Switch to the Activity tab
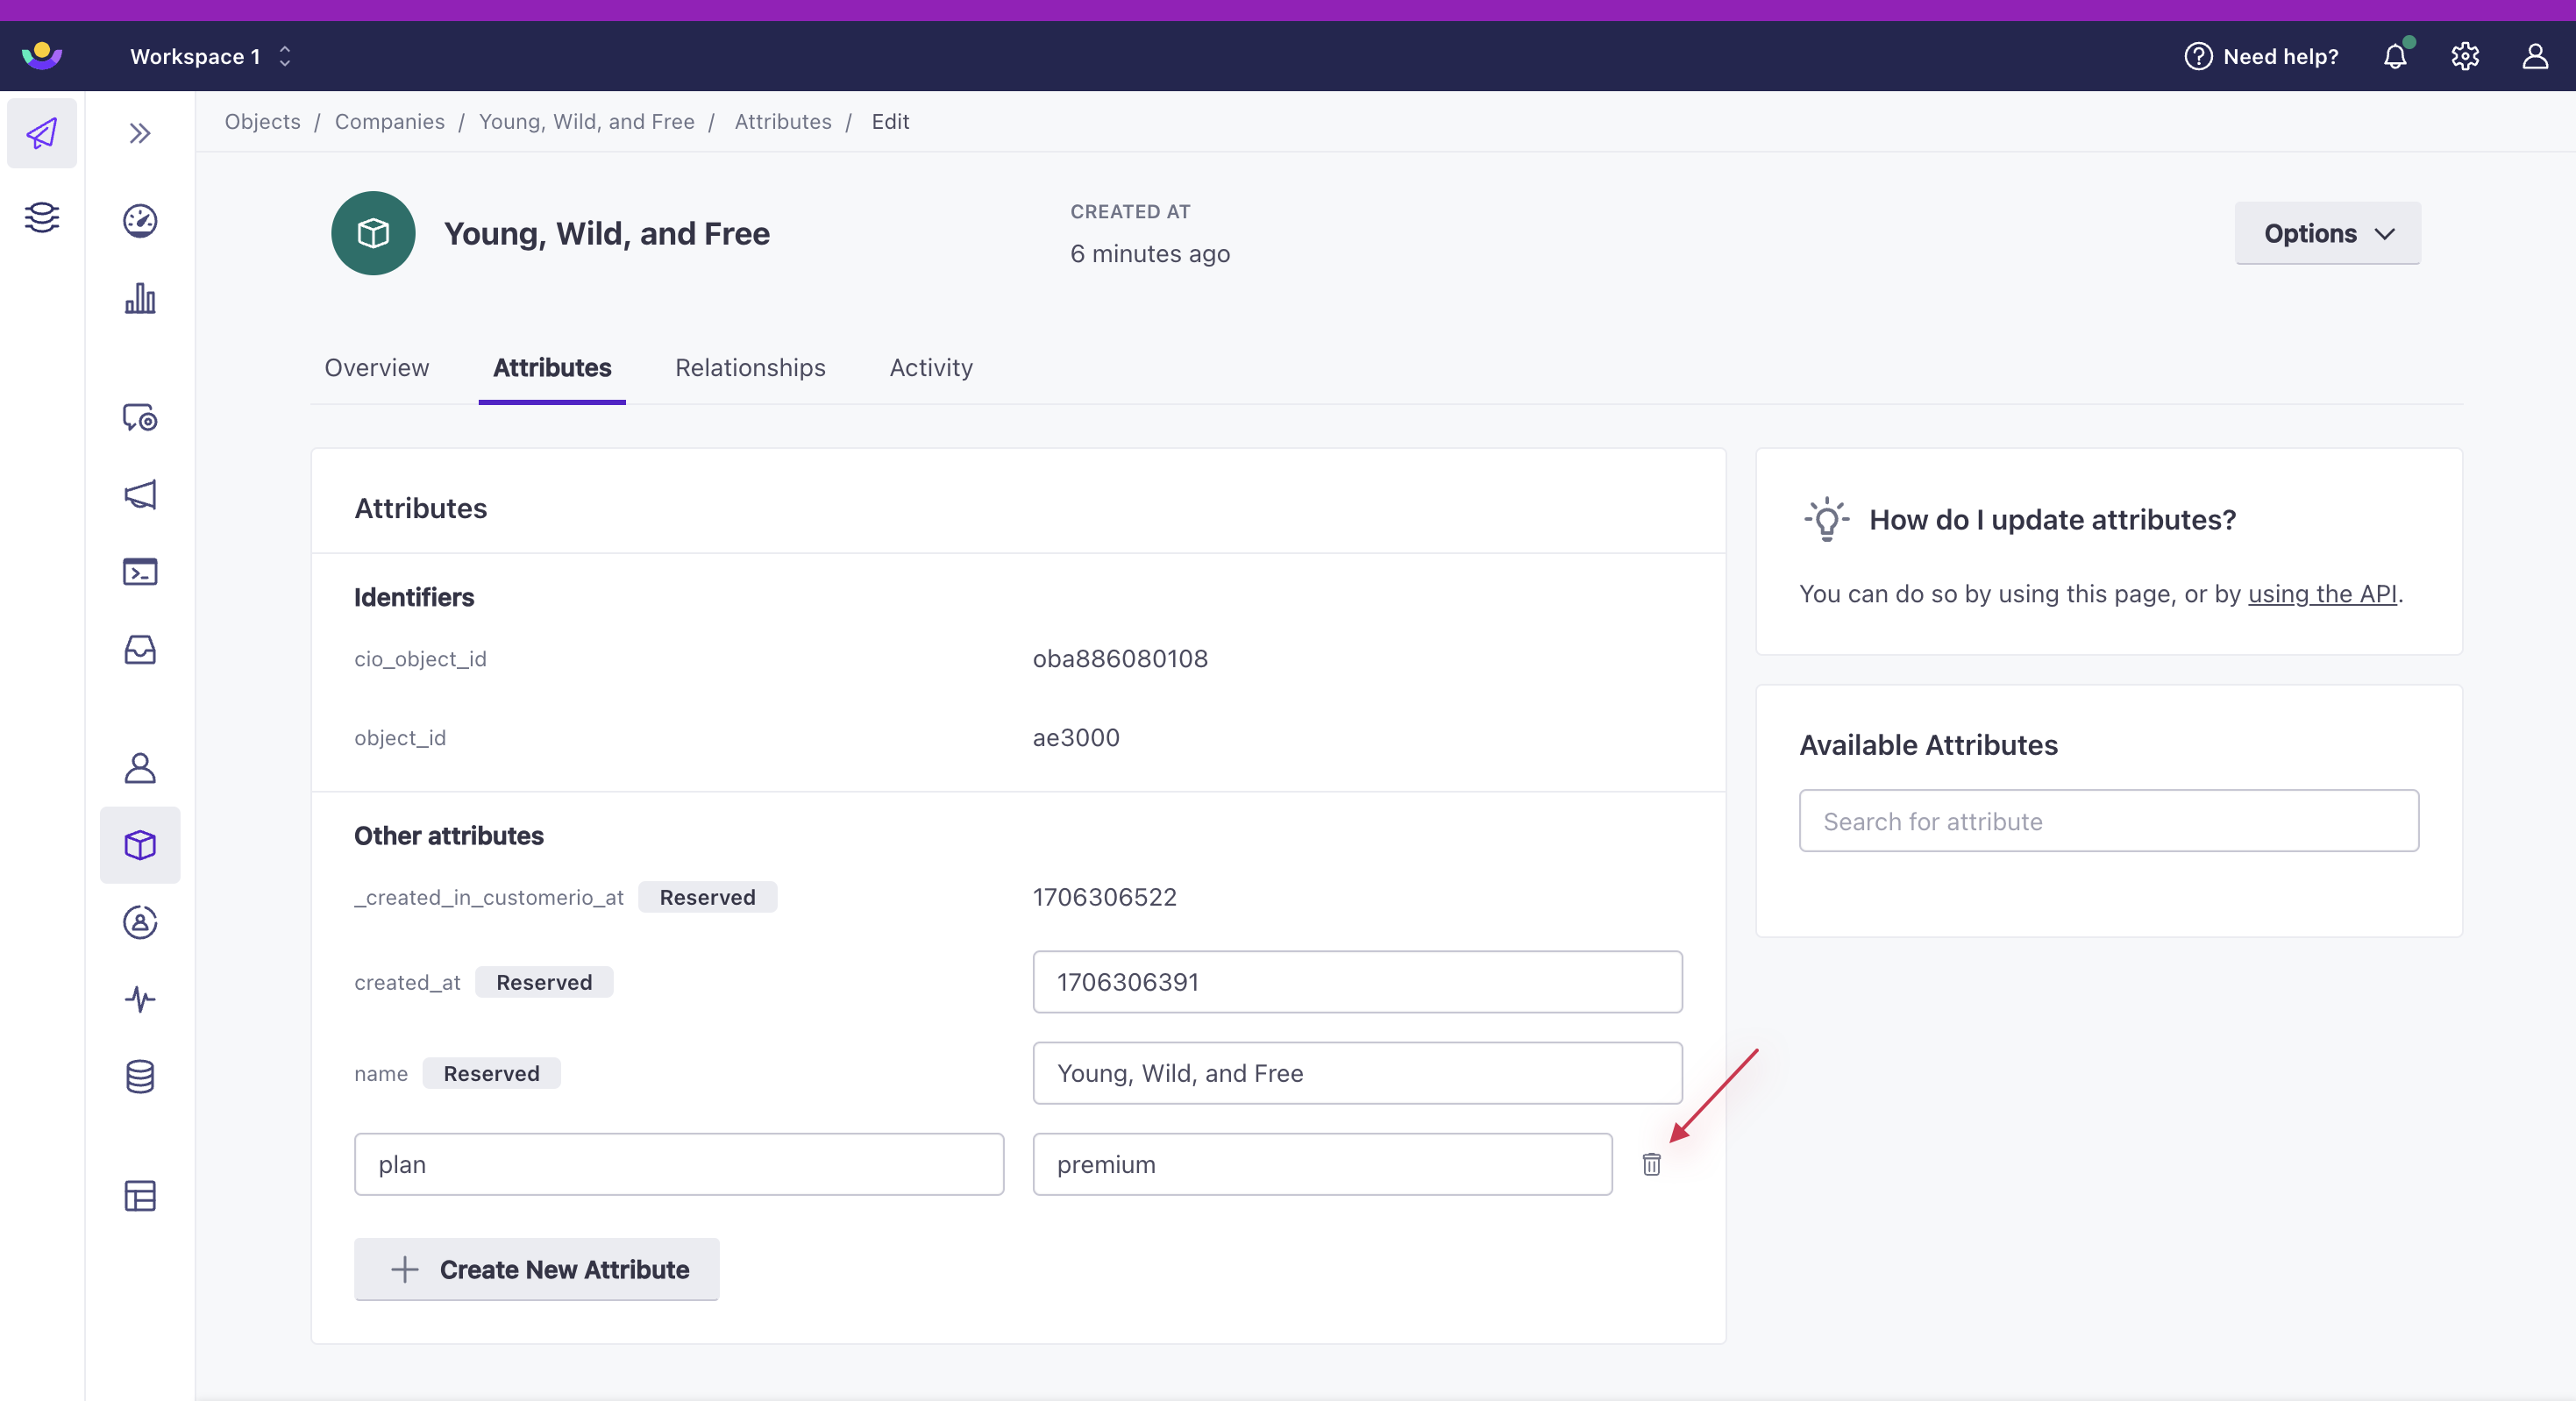 [931, 367]
